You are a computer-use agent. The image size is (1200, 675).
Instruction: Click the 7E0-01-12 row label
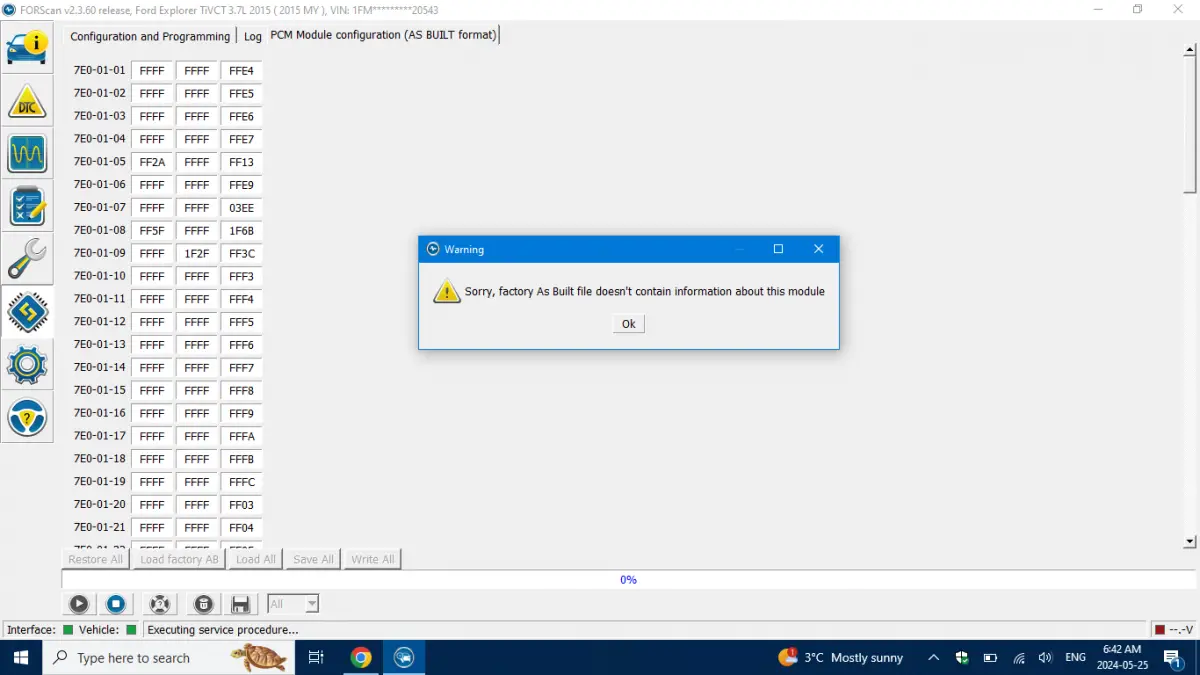click(x=100, y=322)
